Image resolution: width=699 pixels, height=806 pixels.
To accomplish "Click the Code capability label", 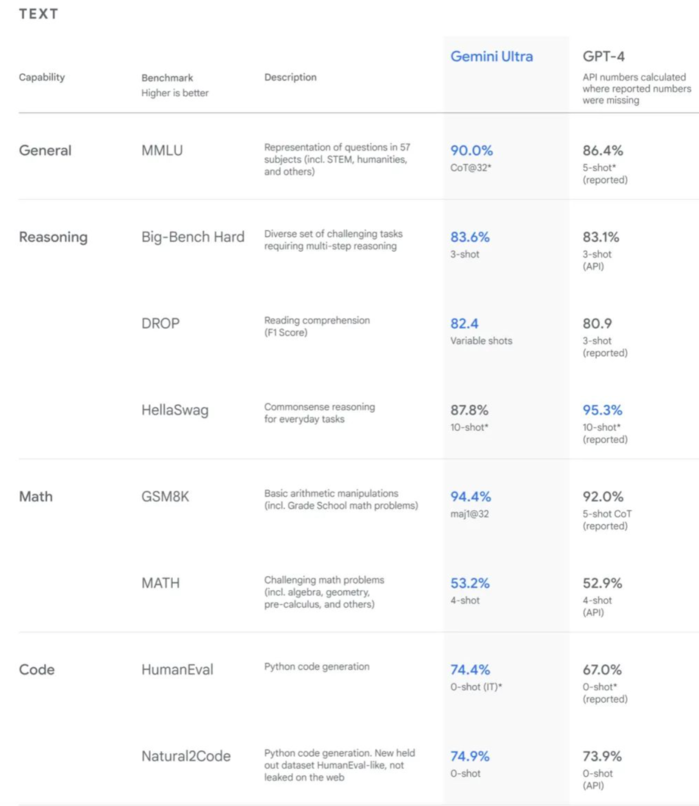I will [x=36, y=670].
